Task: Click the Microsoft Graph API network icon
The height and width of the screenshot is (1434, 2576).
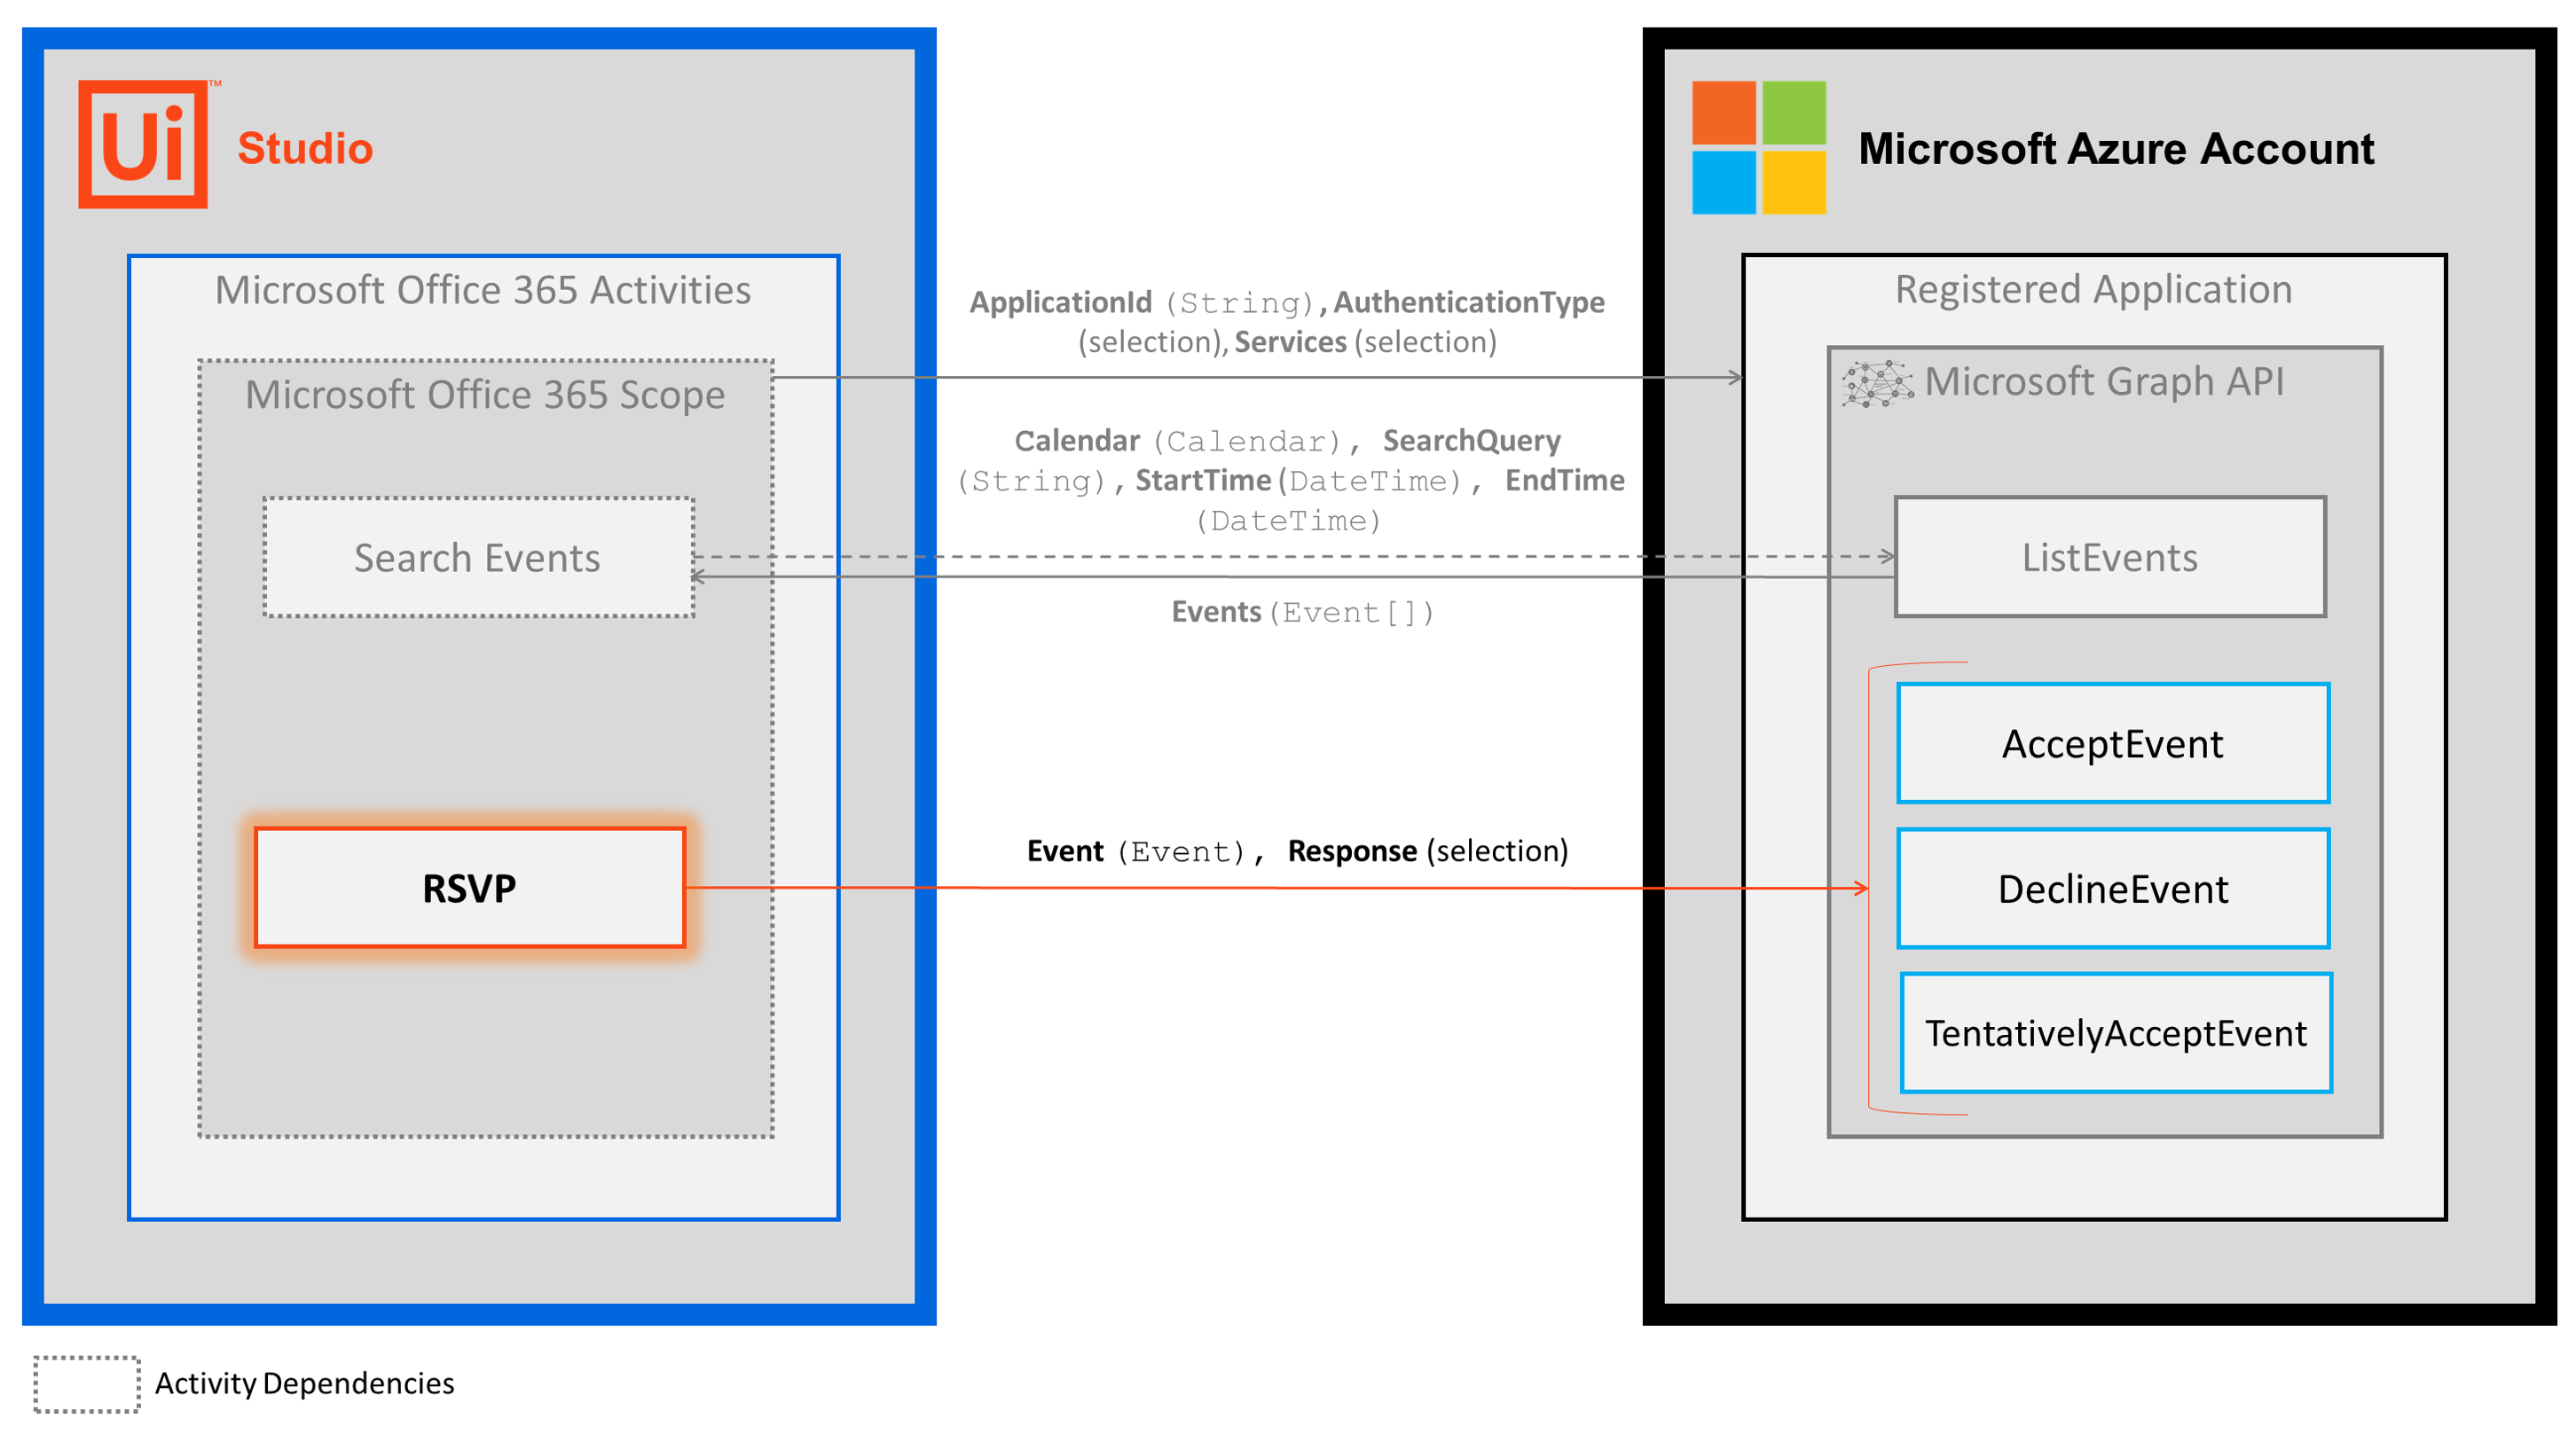Action: point(1877,384)
